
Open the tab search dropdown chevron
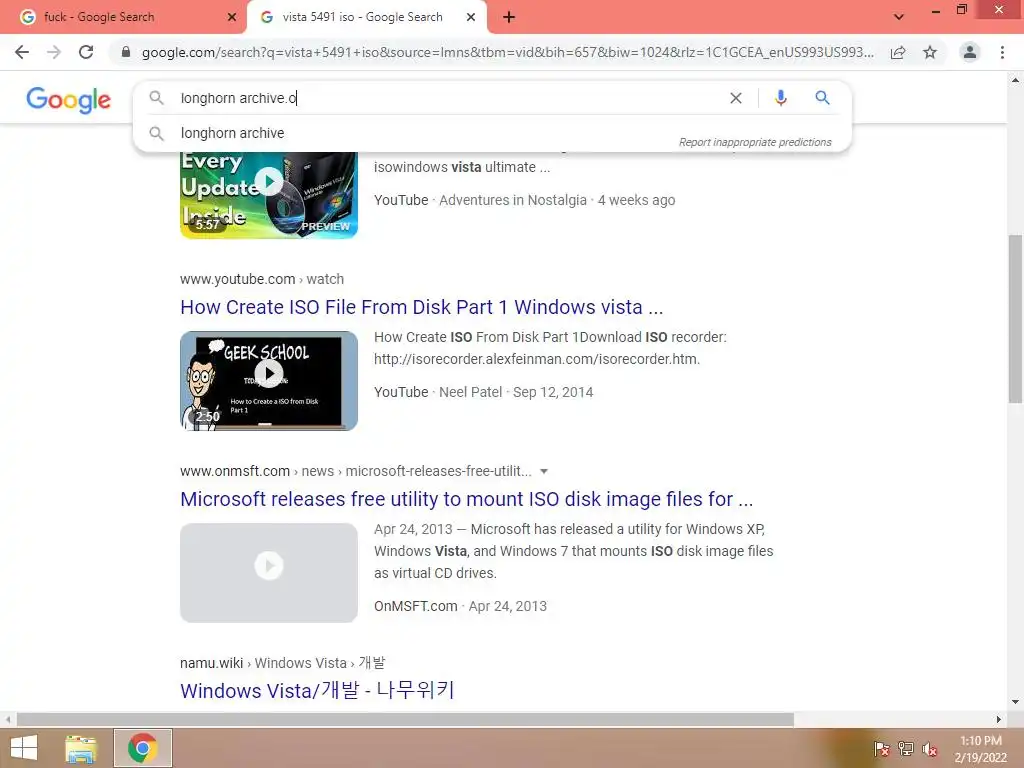899,17
